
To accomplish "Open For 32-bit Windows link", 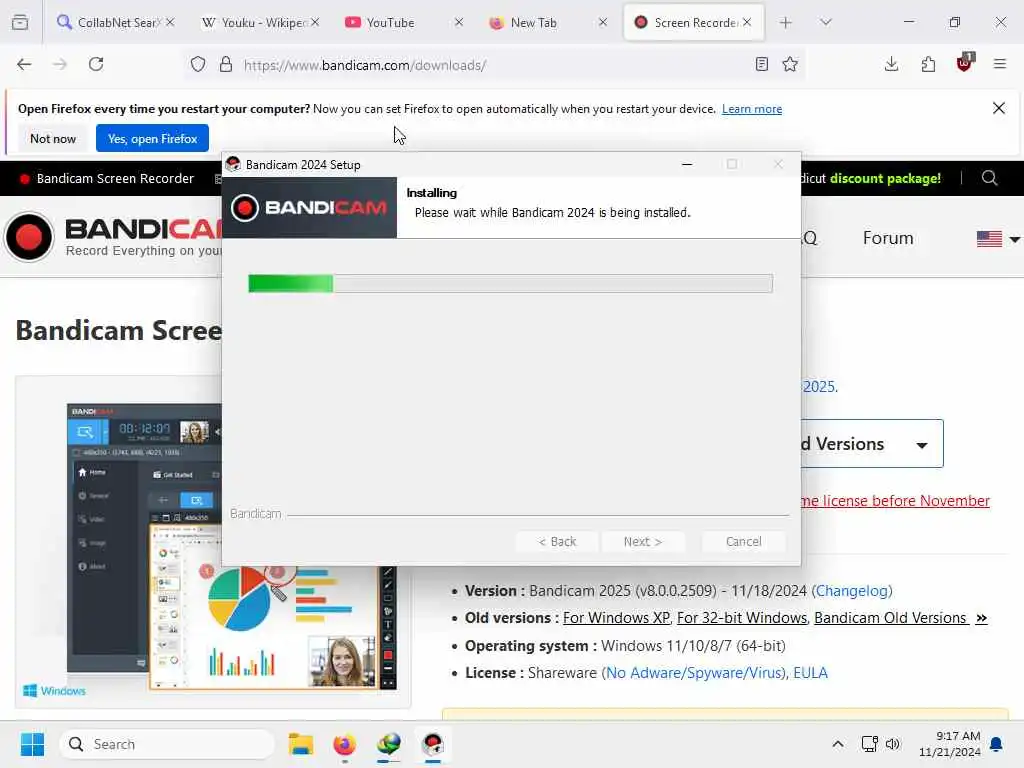I will click(x=742, y=618).
